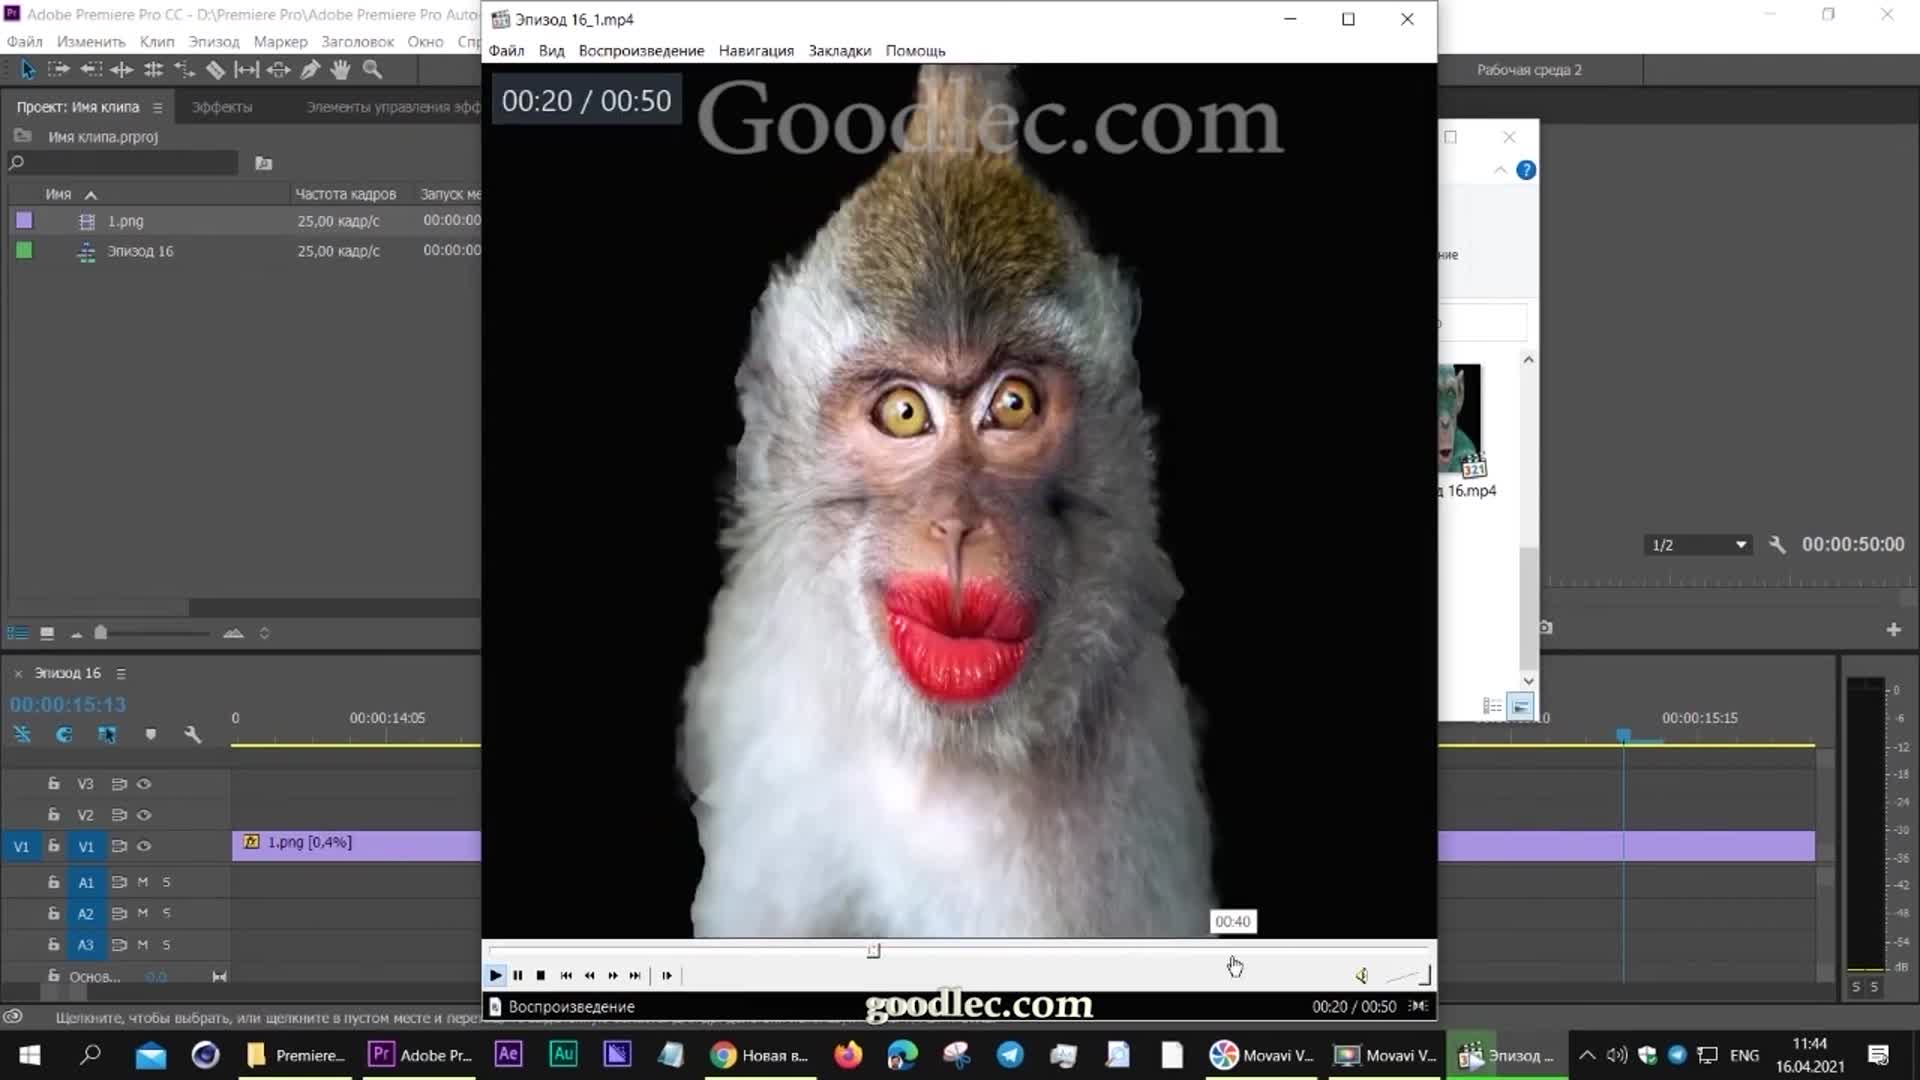This screenshot has height=1080, width=1920.
Task: Open Маркер menu in Premiere
Action: click(x=280, y=42)
